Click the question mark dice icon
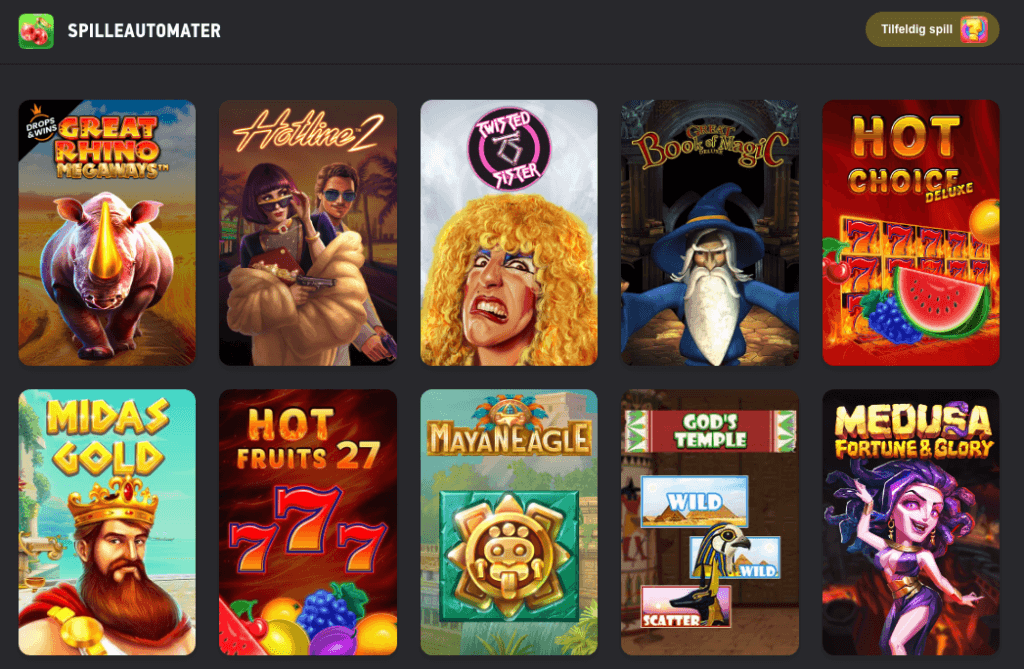This screenshot has height=669, width=1024. coord(974,29)
